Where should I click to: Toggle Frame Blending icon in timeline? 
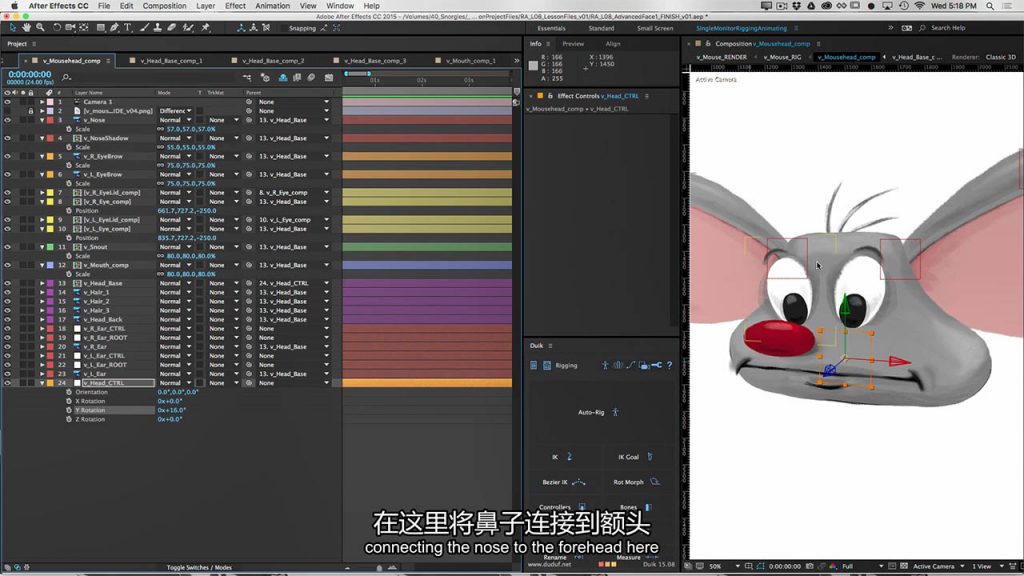coord(296,78)
